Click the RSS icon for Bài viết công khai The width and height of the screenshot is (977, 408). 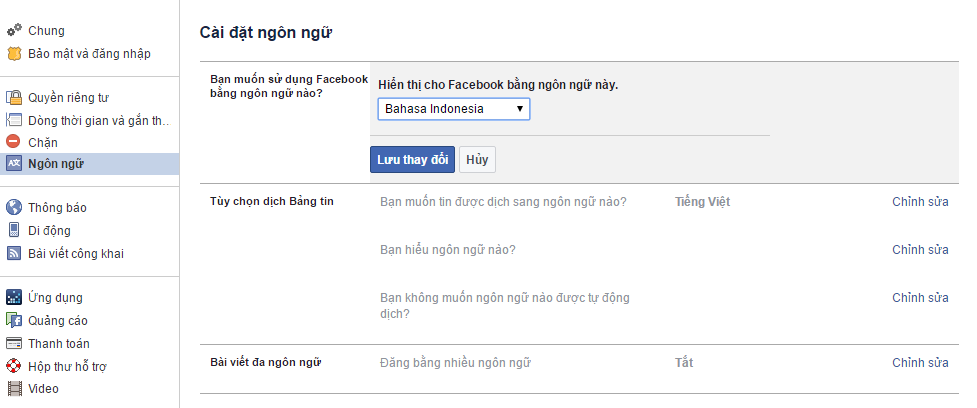pyautogui.click(x=14, y=253)
